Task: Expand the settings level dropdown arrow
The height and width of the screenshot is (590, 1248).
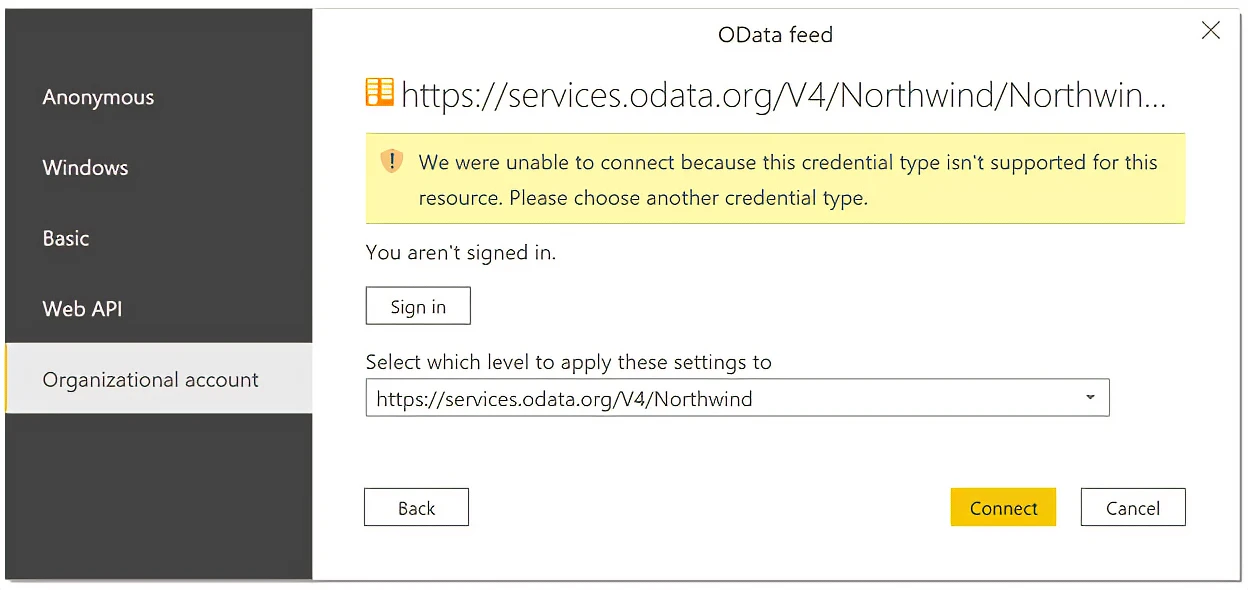Action: point(1090,398)
